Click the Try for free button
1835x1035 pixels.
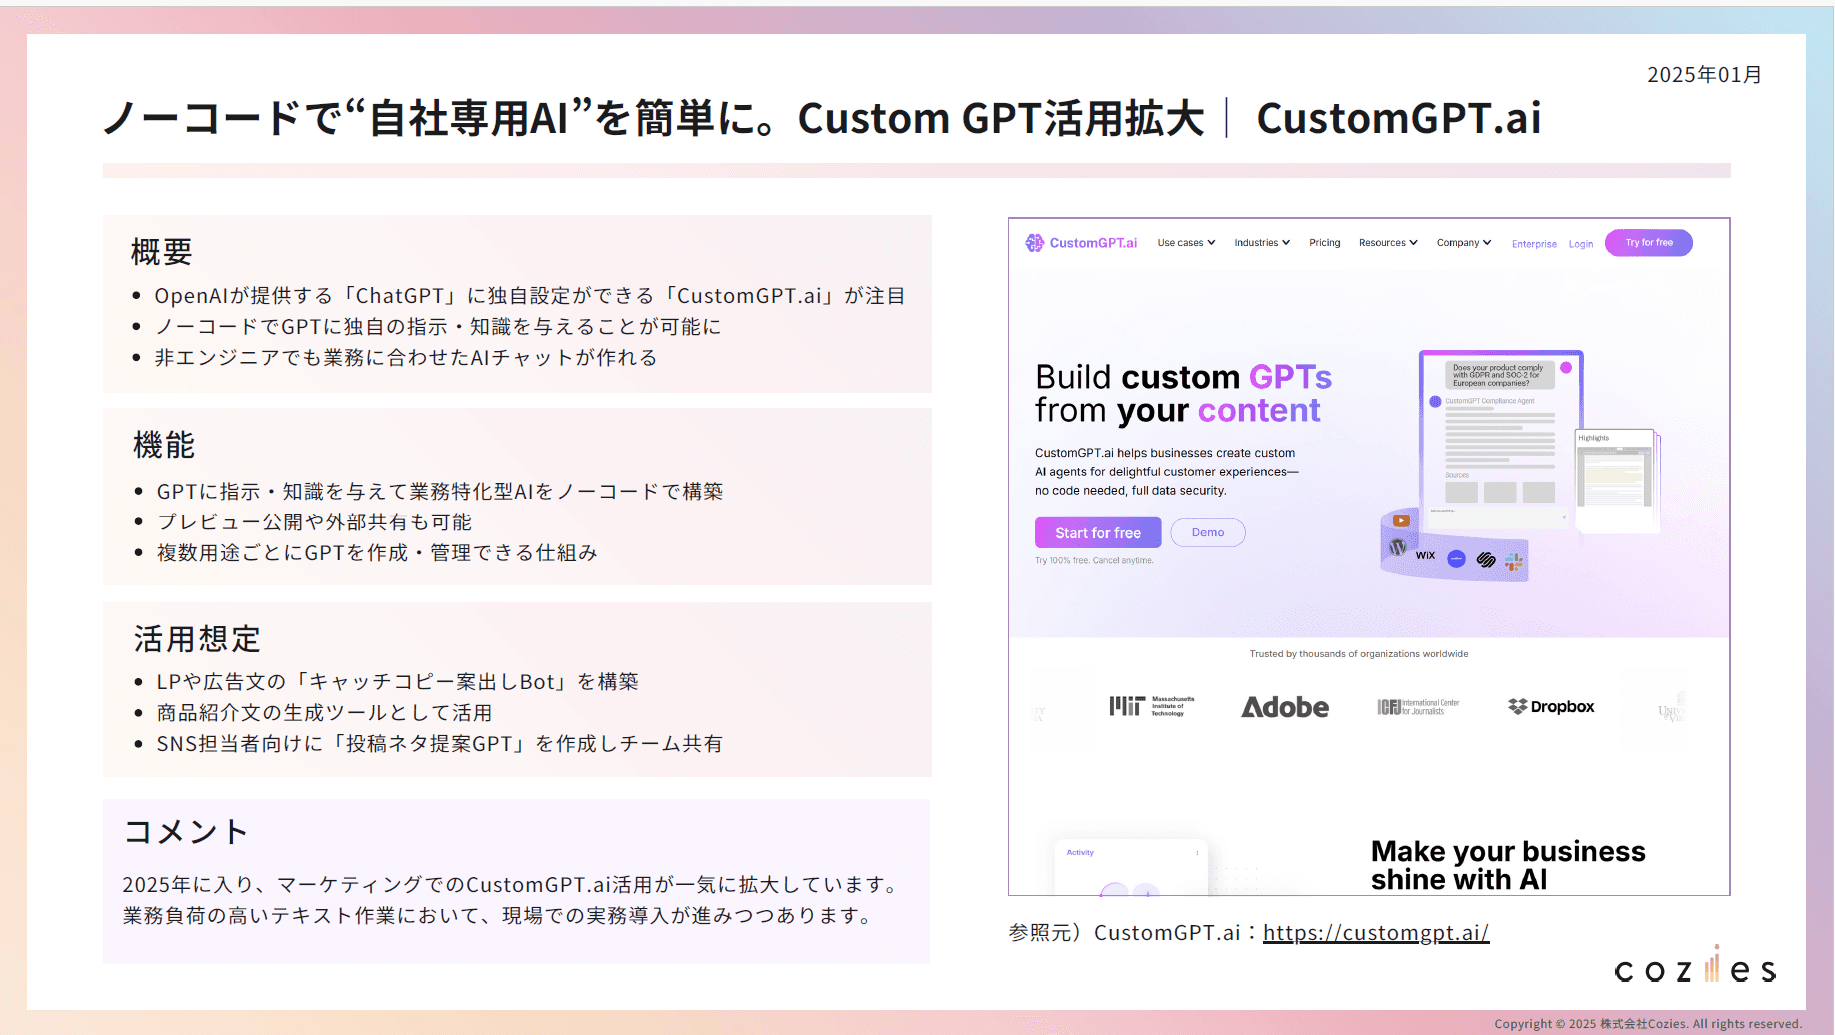coord(1648,243)
